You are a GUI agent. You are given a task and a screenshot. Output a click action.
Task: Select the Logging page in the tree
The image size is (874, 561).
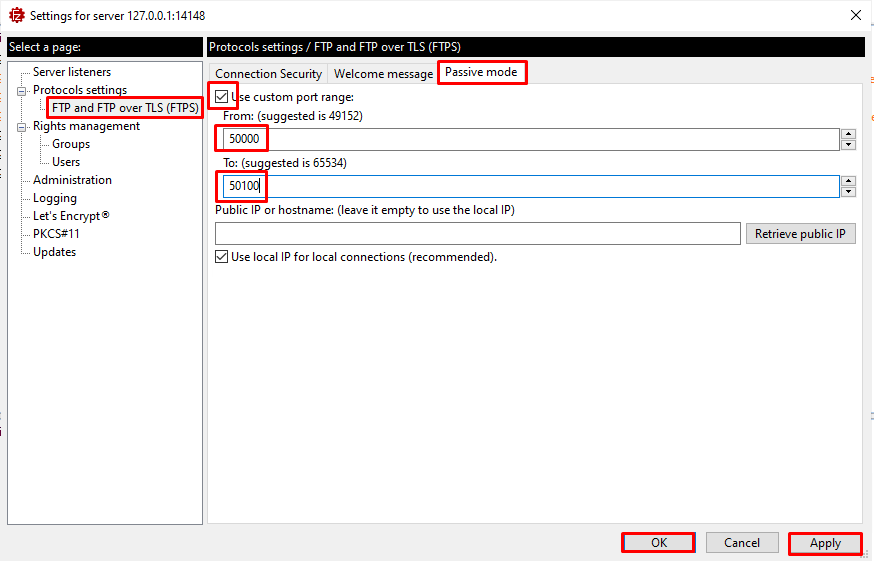55,198
